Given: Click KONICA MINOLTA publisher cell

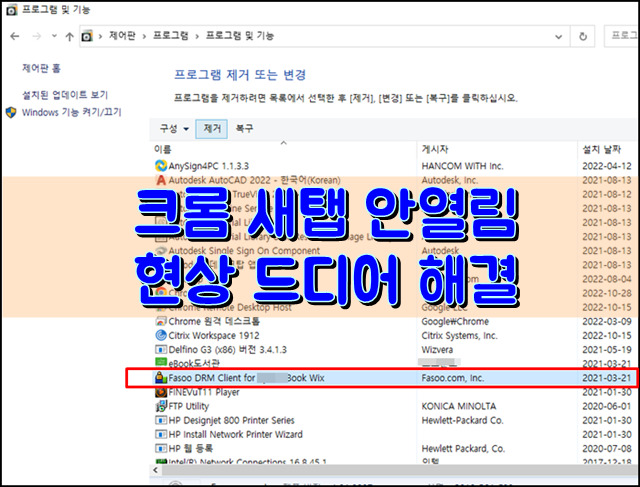Looking at the screenshot, I should pyautogui.click(x=459, y=406).
